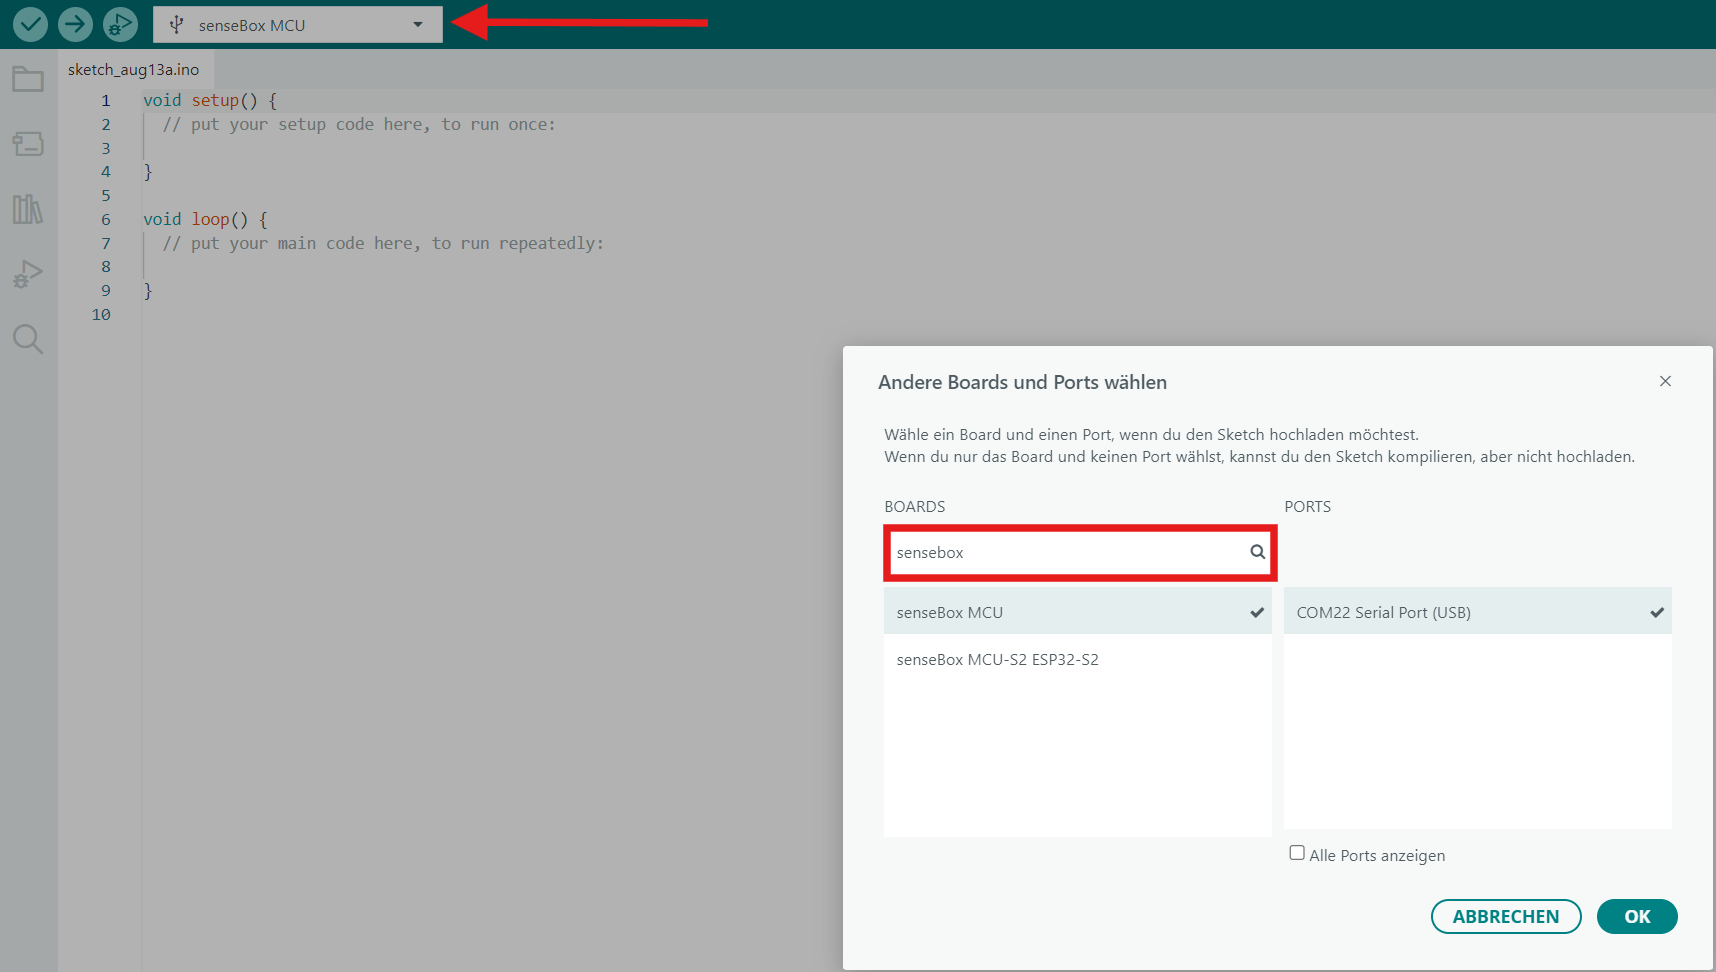The height and width of the screenshot is (972, 1716).
Task: Click line 3 in the code editor
Action: (x=400, y=148)
